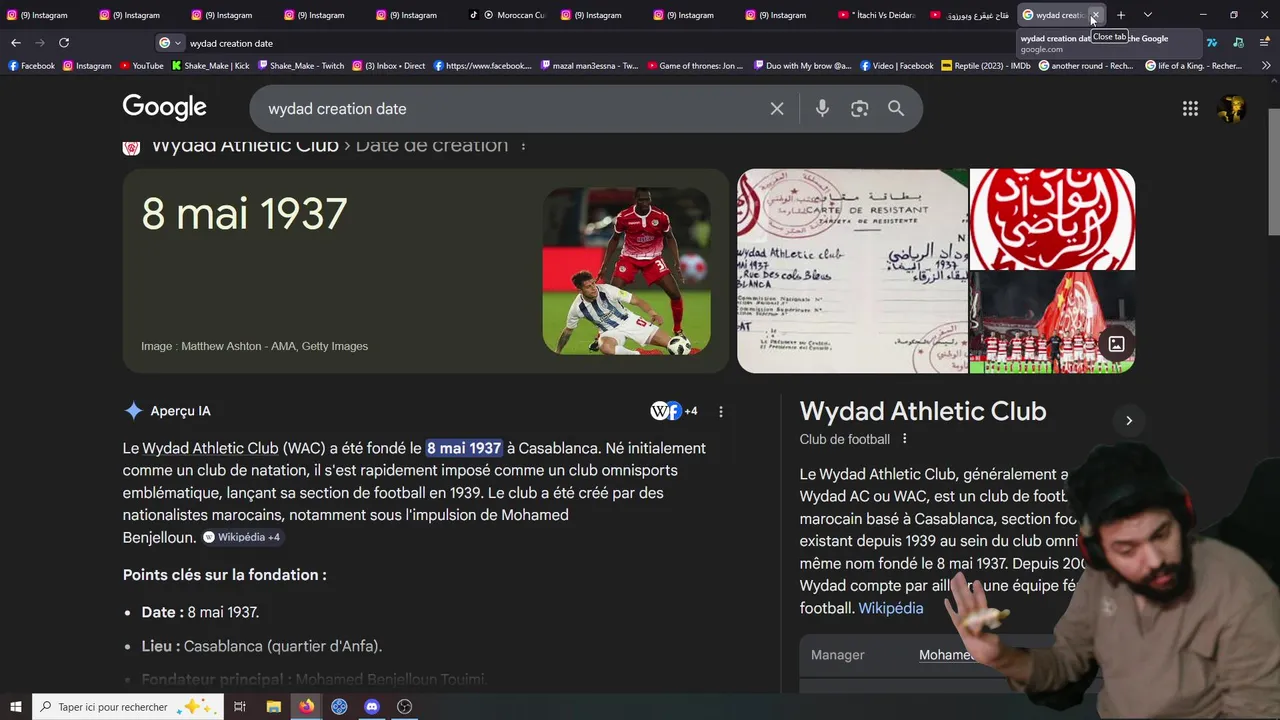
Task: Submit search using the magnifier icon
Action: pos(896,109)
